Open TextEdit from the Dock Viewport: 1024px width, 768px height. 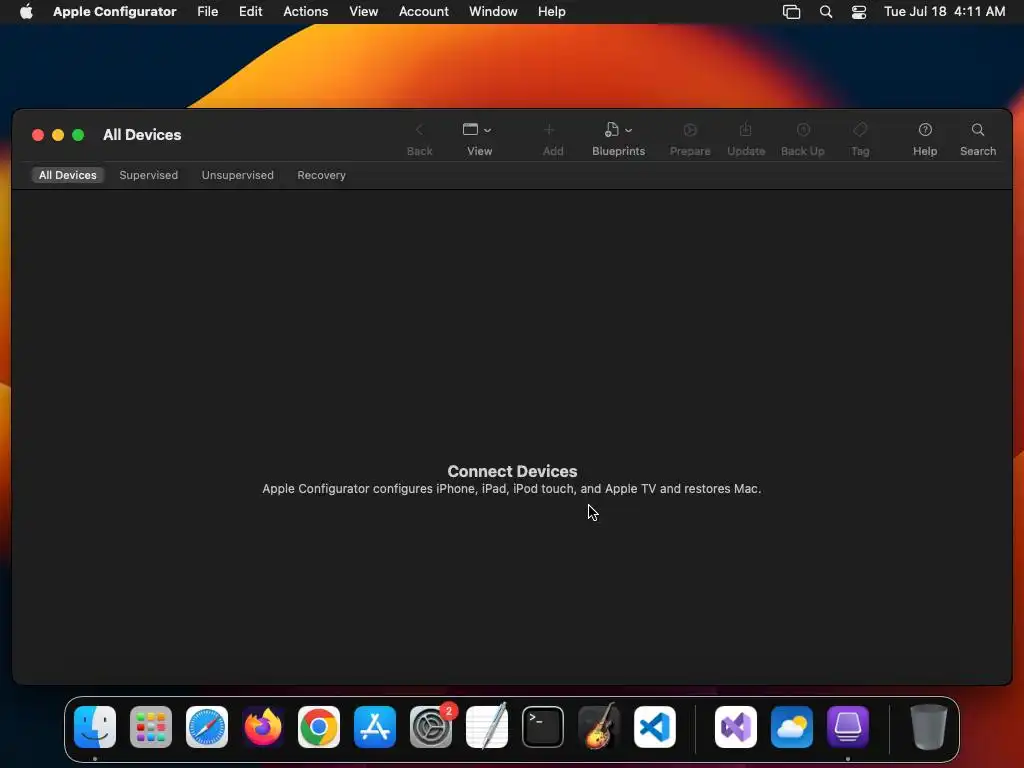click(487, 727)
